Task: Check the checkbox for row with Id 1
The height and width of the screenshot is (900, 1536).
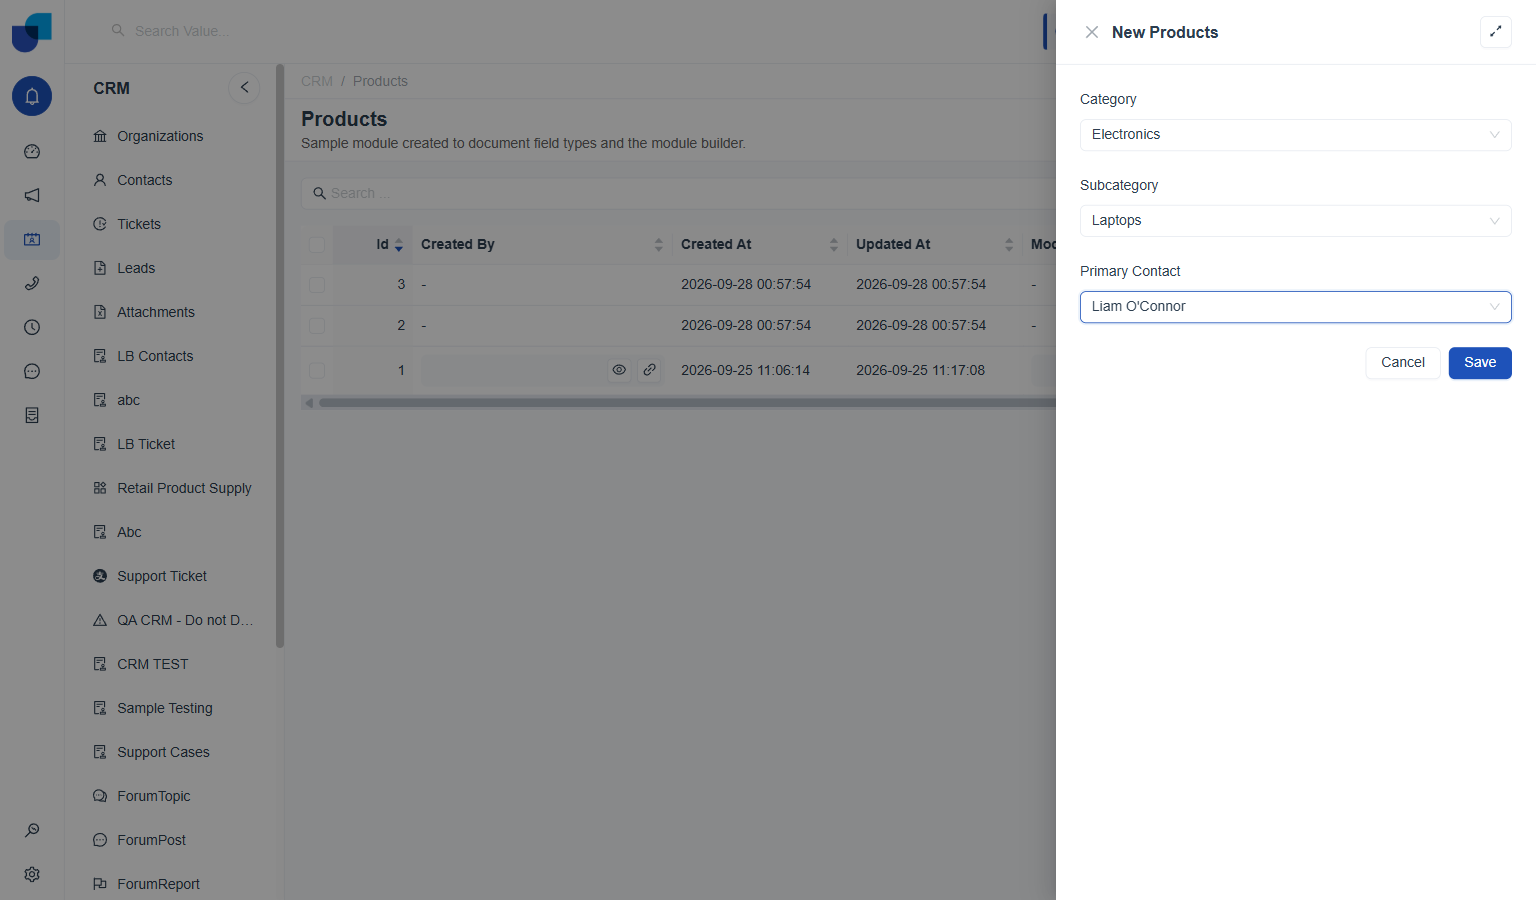Action: pos(317,371)
